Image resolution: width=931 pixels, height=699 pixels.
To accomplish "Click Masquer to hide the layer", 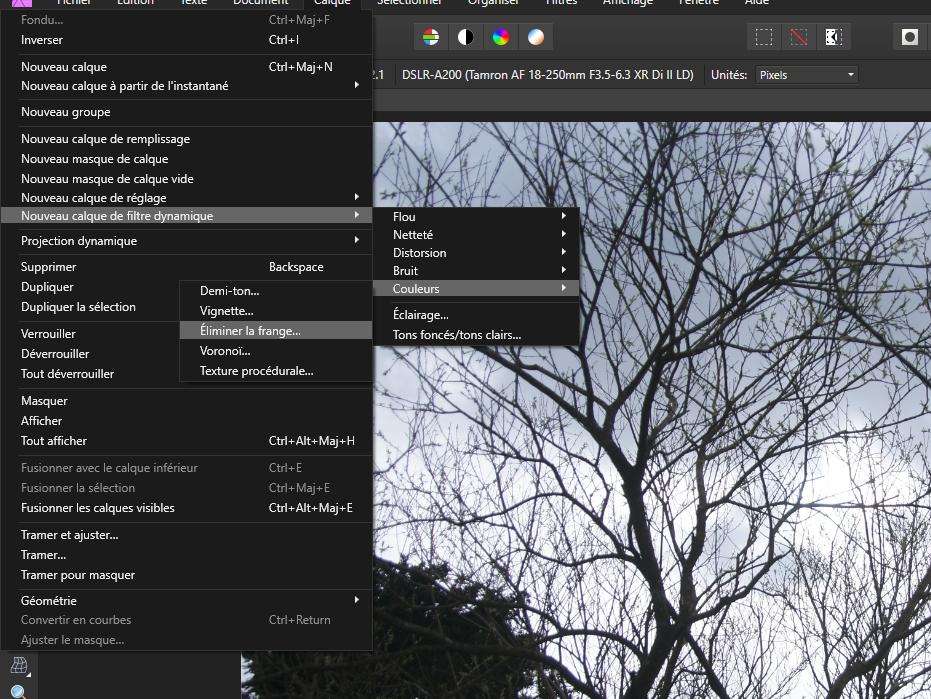I will (187, 401).
